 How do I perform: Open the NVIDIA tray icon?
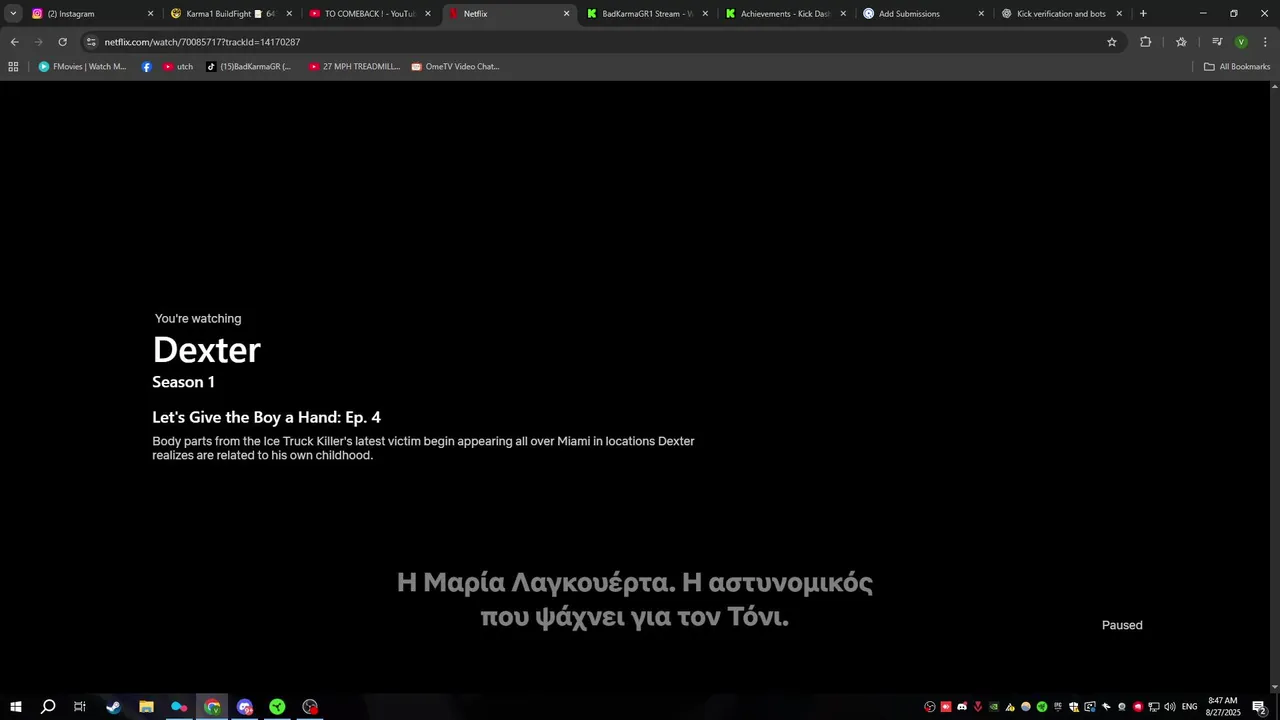coord(994,707)
